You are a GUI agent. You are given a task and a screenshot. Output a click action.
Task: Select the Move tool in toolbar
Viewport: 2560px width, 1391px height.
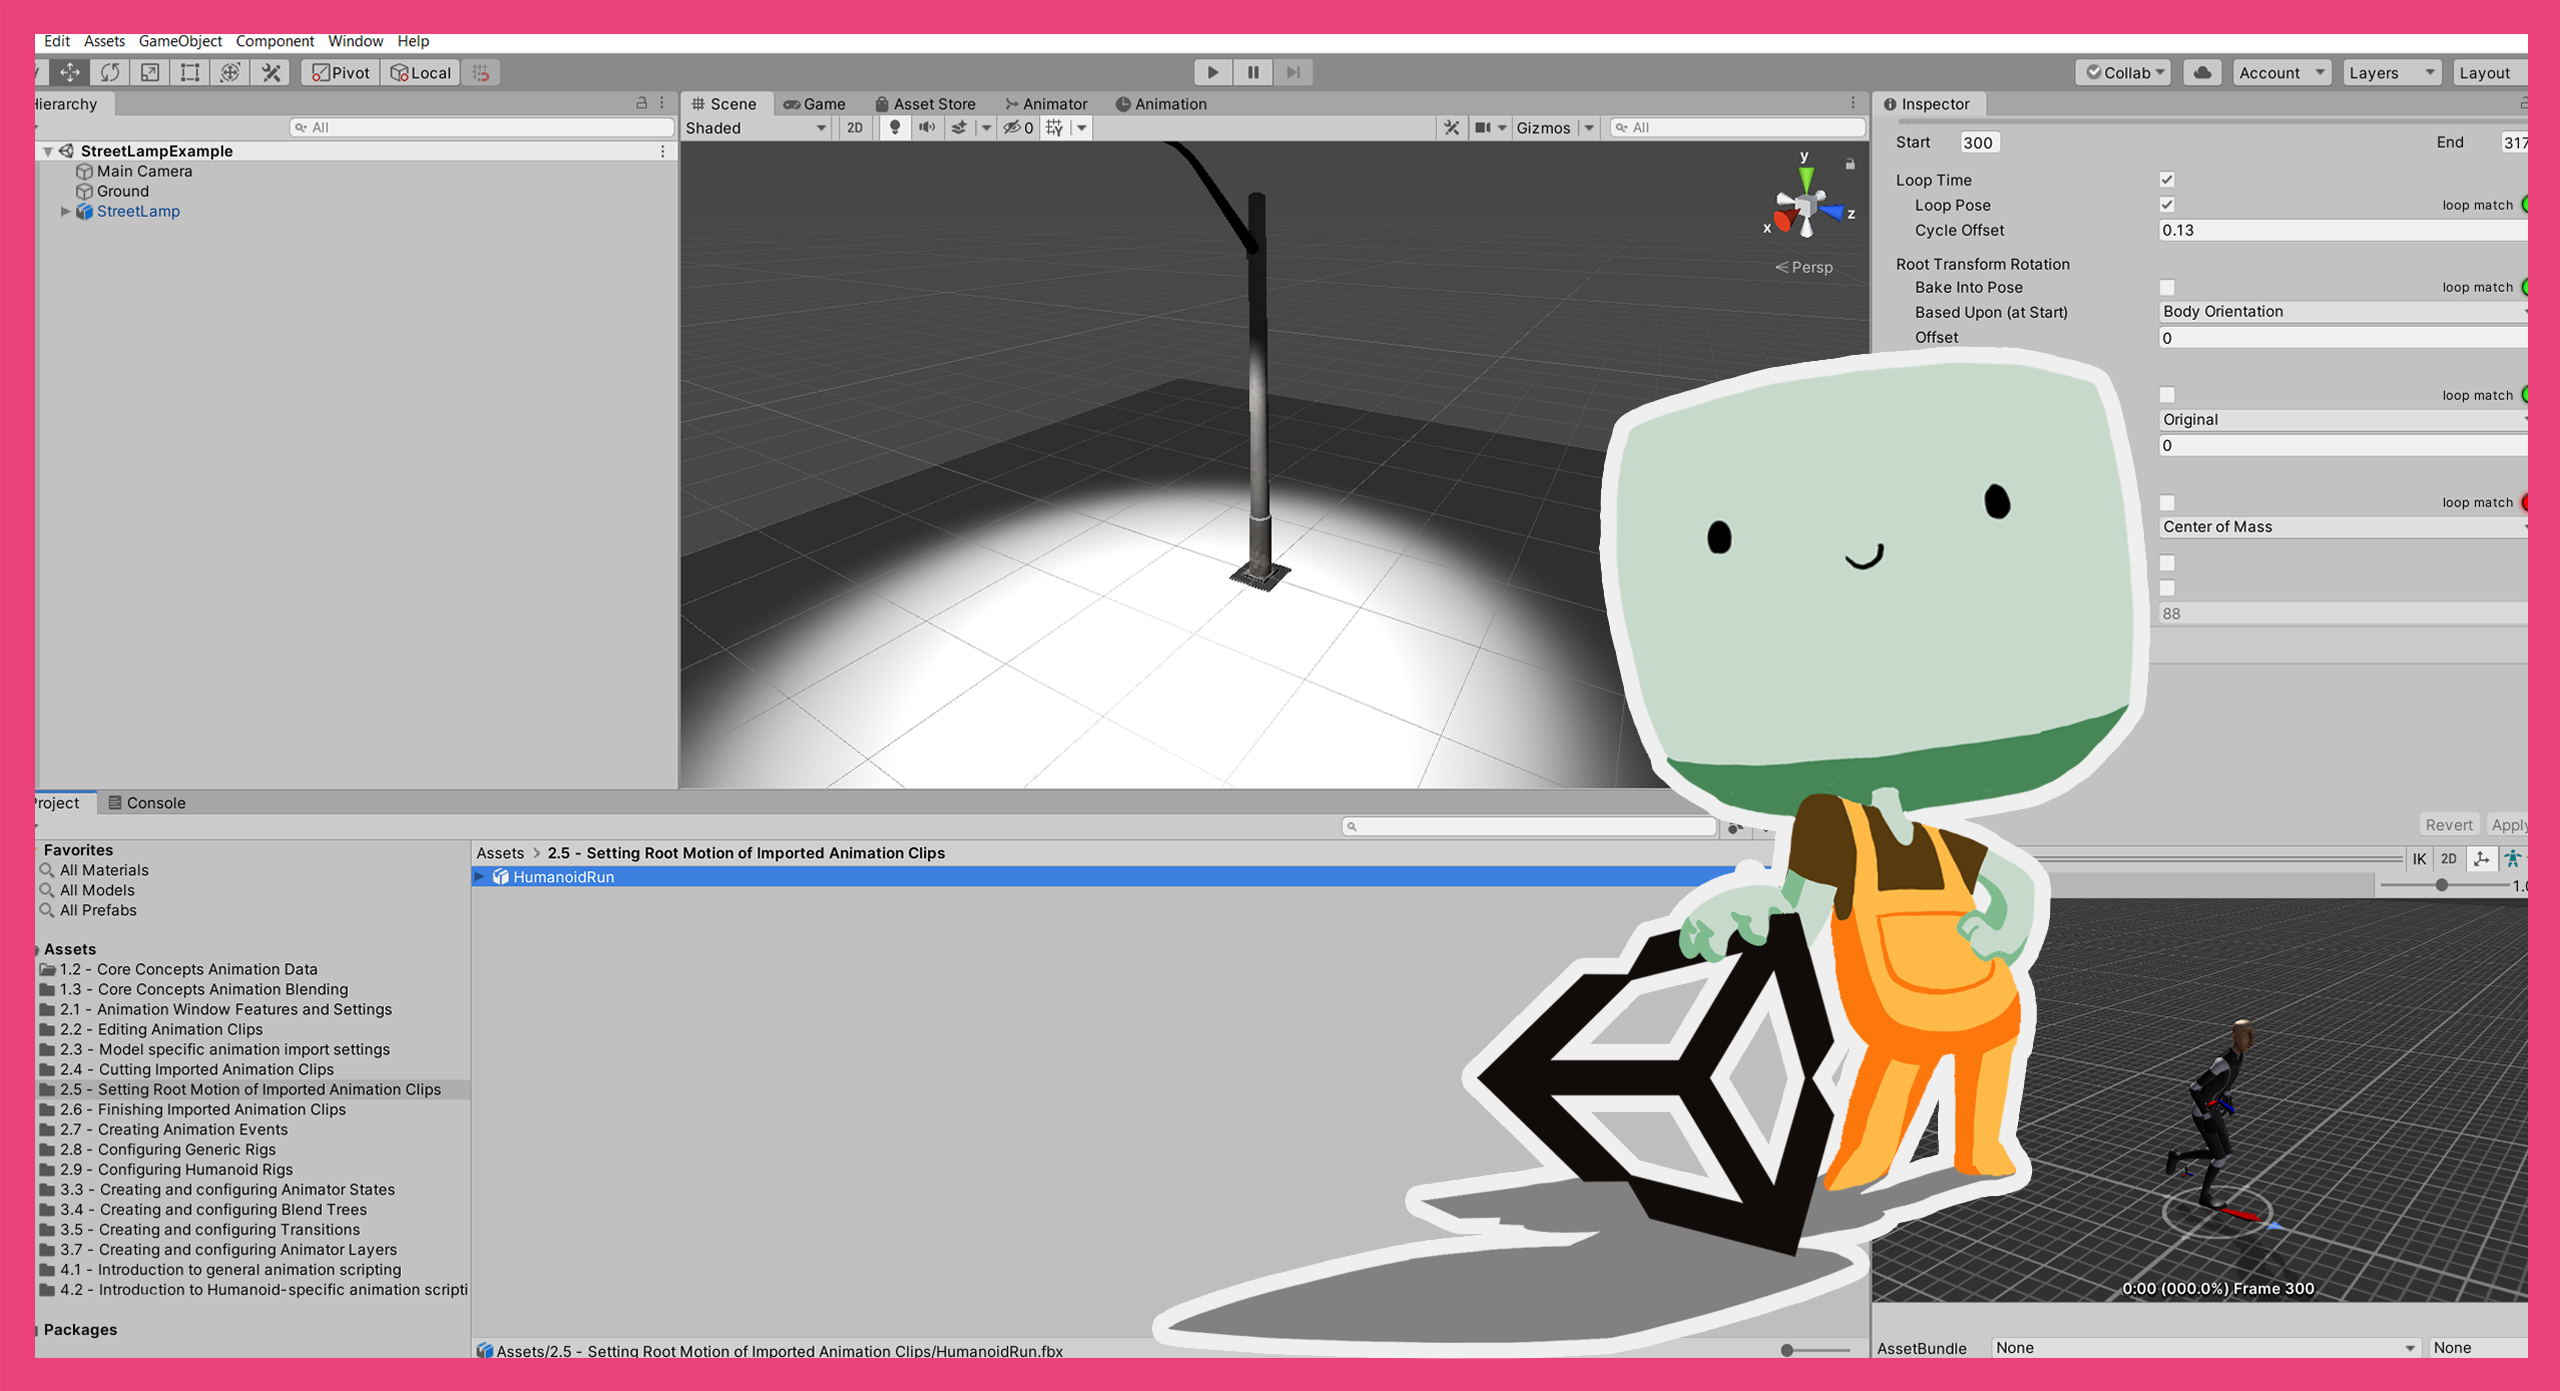(x=70, y=72)
